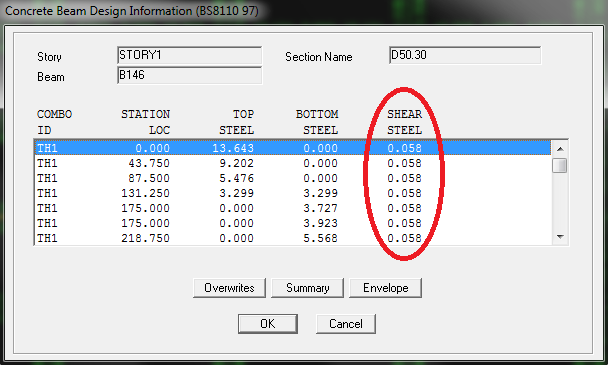Select the row with bottom steel 3.727

coord(293,208)
